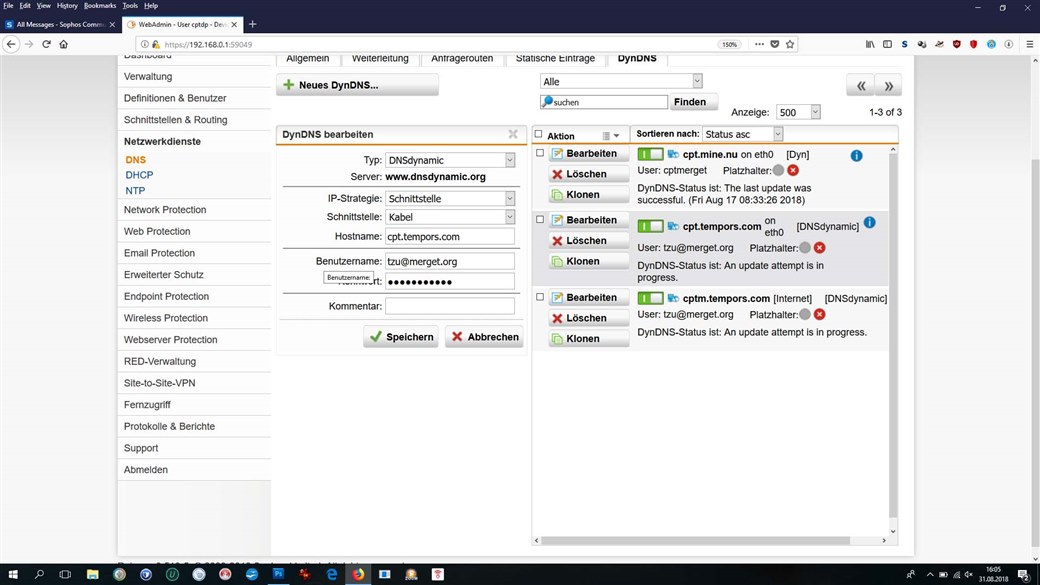Select DHCP under Netzwerkdienste
This screenshot has height=585, width=1040.
pyautogui.click(x=139, y=175)
